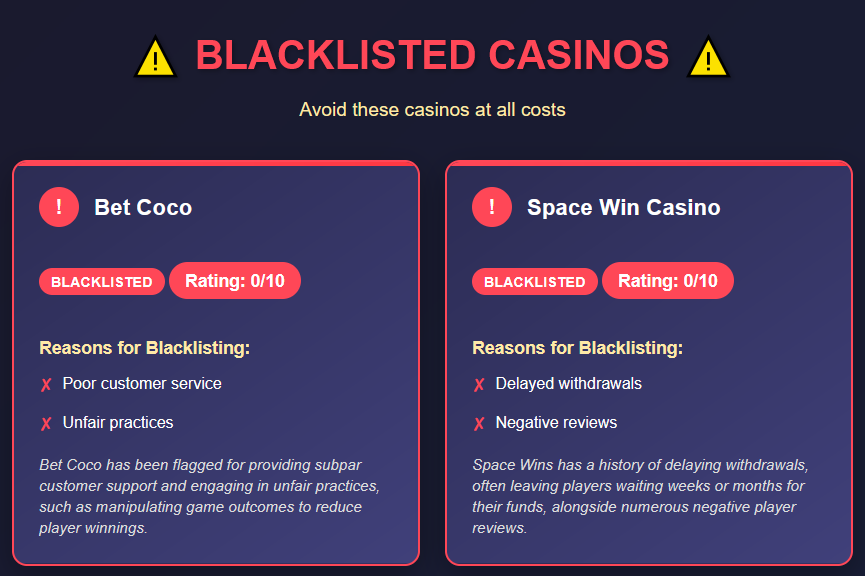Image resolution: width=865 pixels, height=576 pixels.
Task: Click the BLACKLISTED CASINOS page title
Action: 432,56
